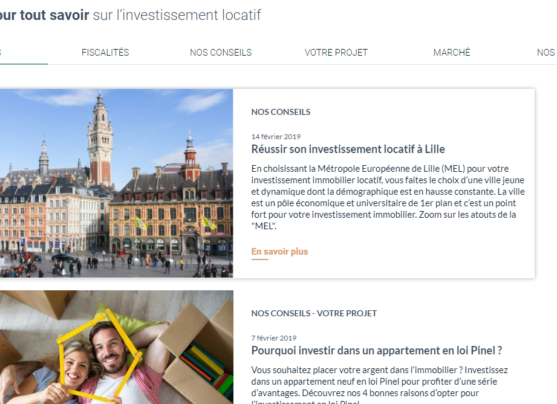The width and height of the screenshot is (557, 404).
Task: Select the VOTRE PROJET tab
Action: pyautogui.click(x=336, y=53)
